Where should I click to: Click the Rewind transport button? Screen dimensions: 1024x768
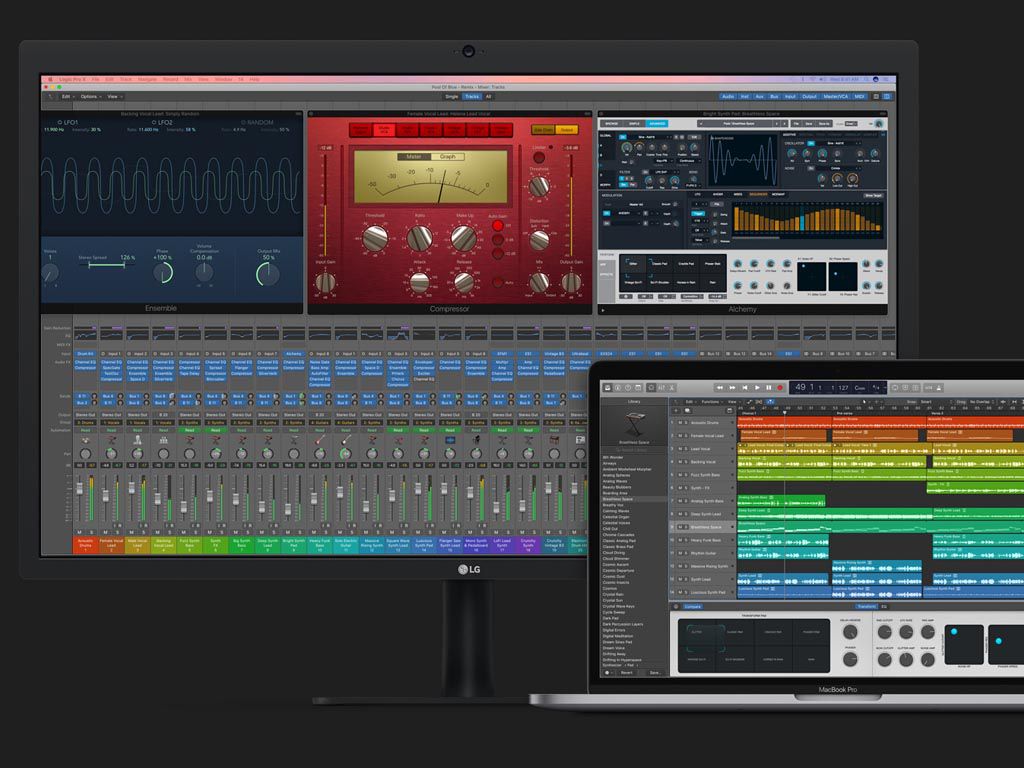point(720,387)
